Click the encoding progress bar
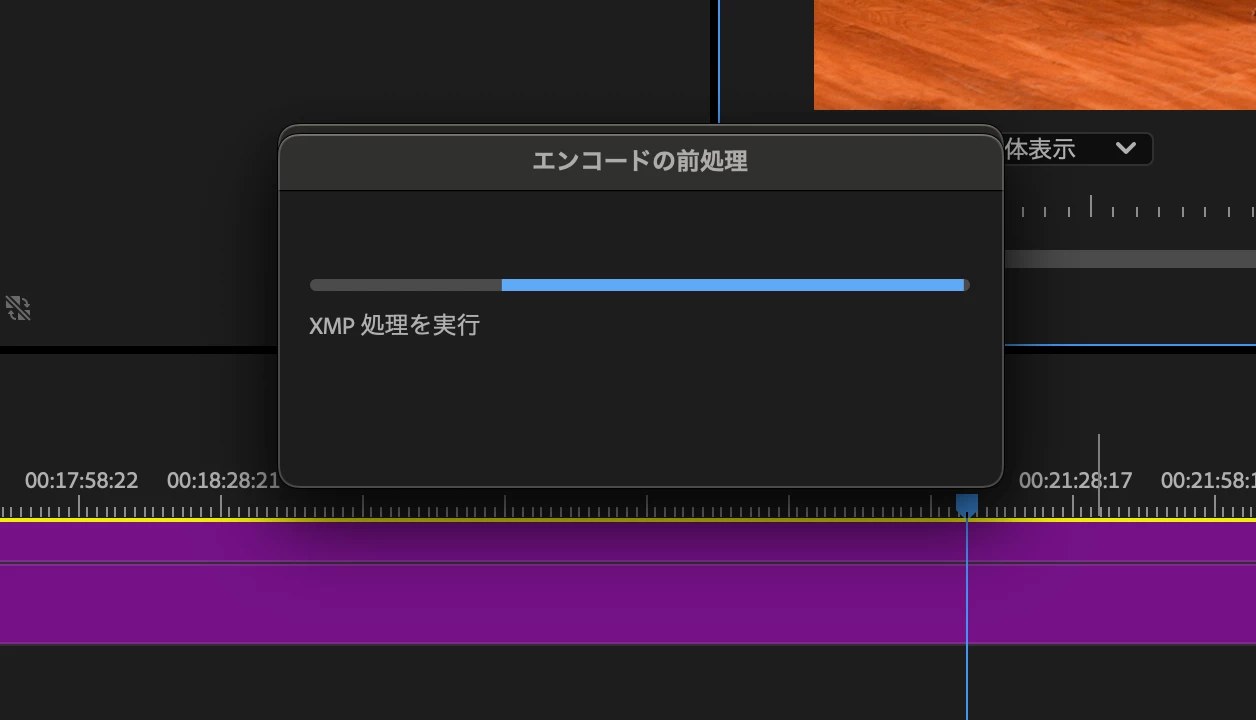This screenshot has height=720, width=1256. point(640,285)
